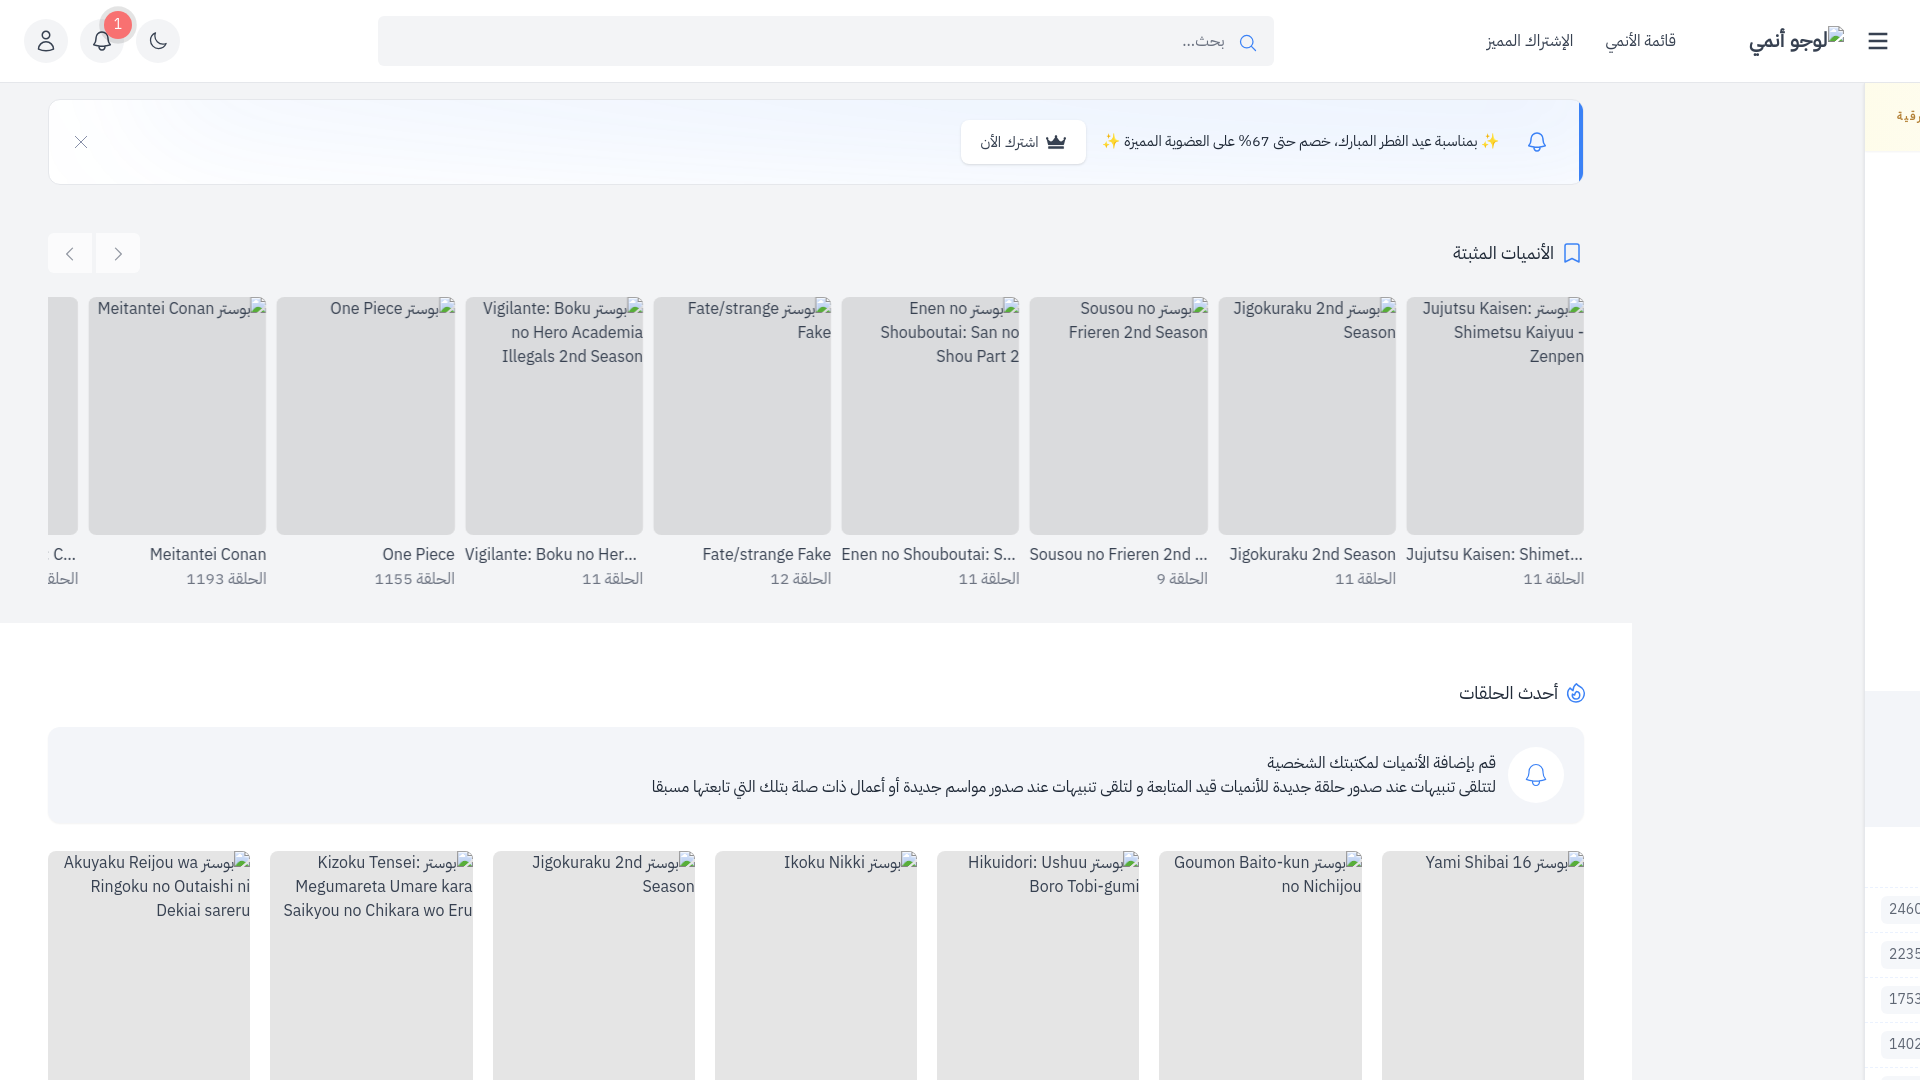Open Fate/strange Fake poster
Screen dimensions: 1920x1080
(x=742, y=416)
